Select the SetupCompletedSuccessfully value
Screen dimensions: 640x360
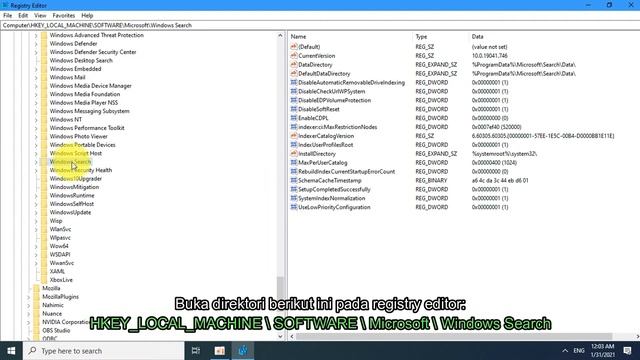tap(334, 189)
